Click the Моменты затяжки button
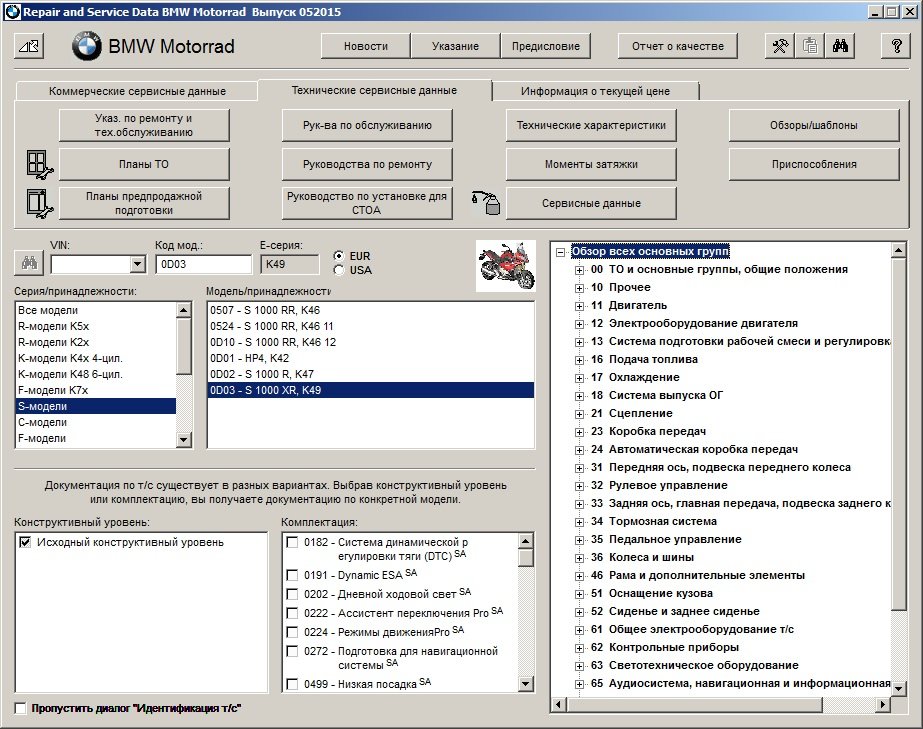Viewport: 923px width, 729px height. (591, 164)
